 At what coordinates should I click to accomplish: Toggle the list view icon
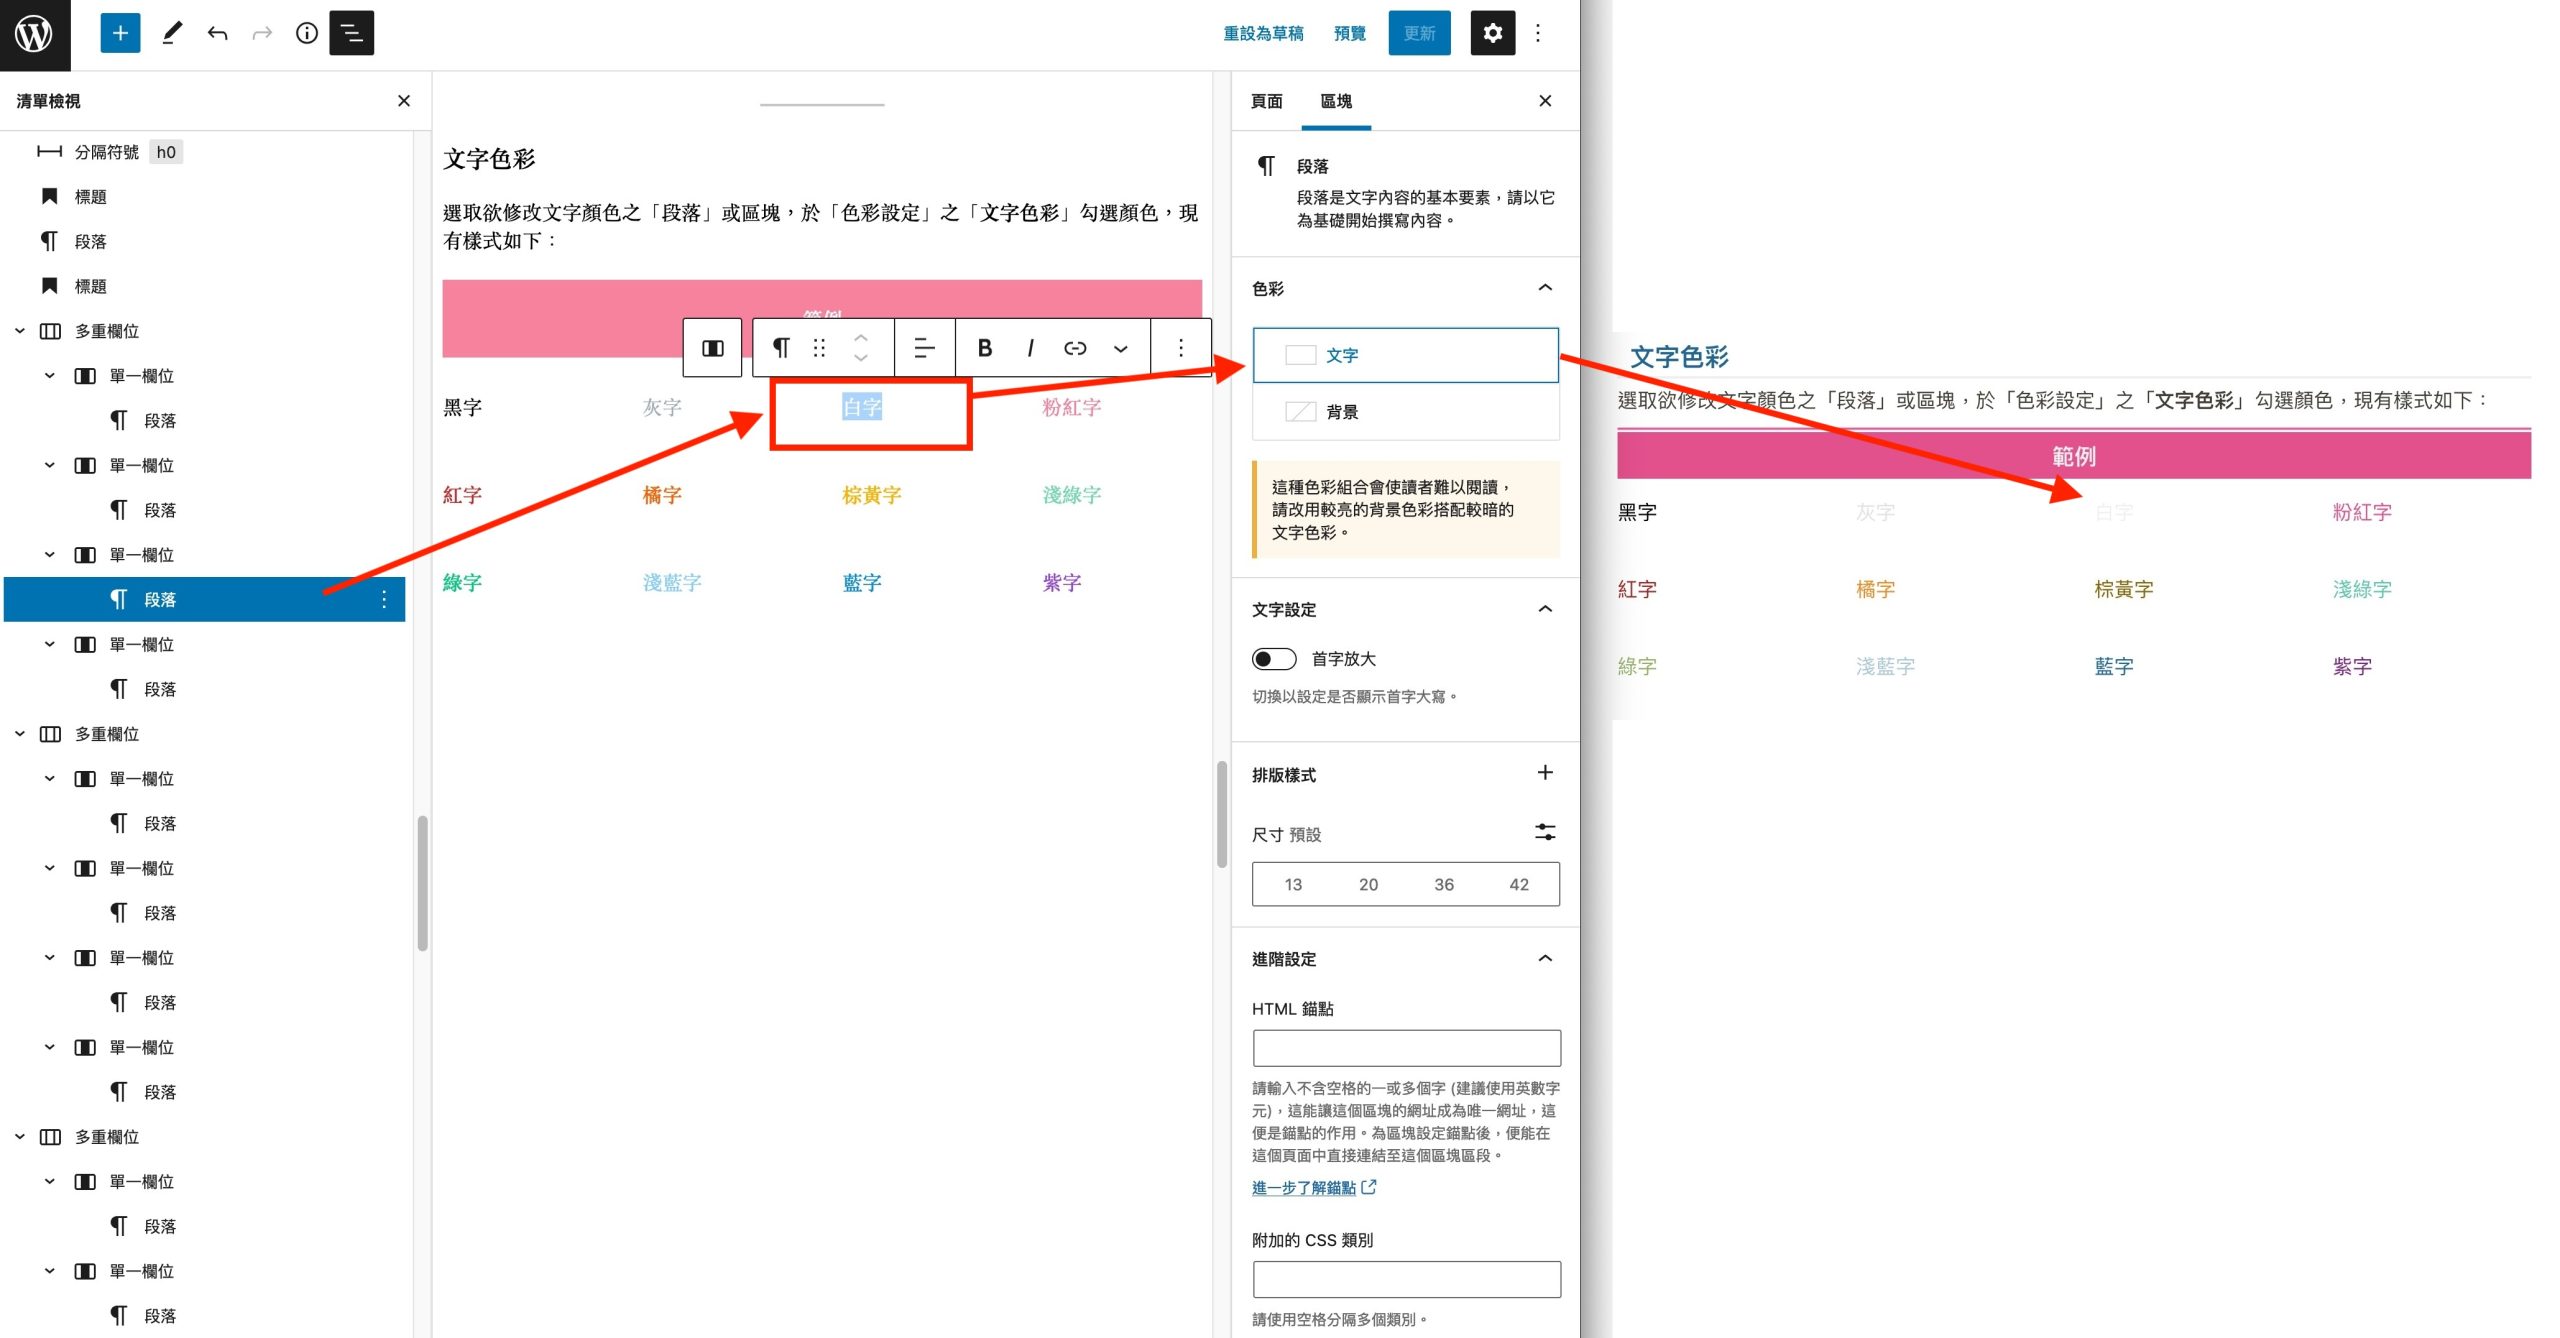pyautogui.click(x=351, y=33)
